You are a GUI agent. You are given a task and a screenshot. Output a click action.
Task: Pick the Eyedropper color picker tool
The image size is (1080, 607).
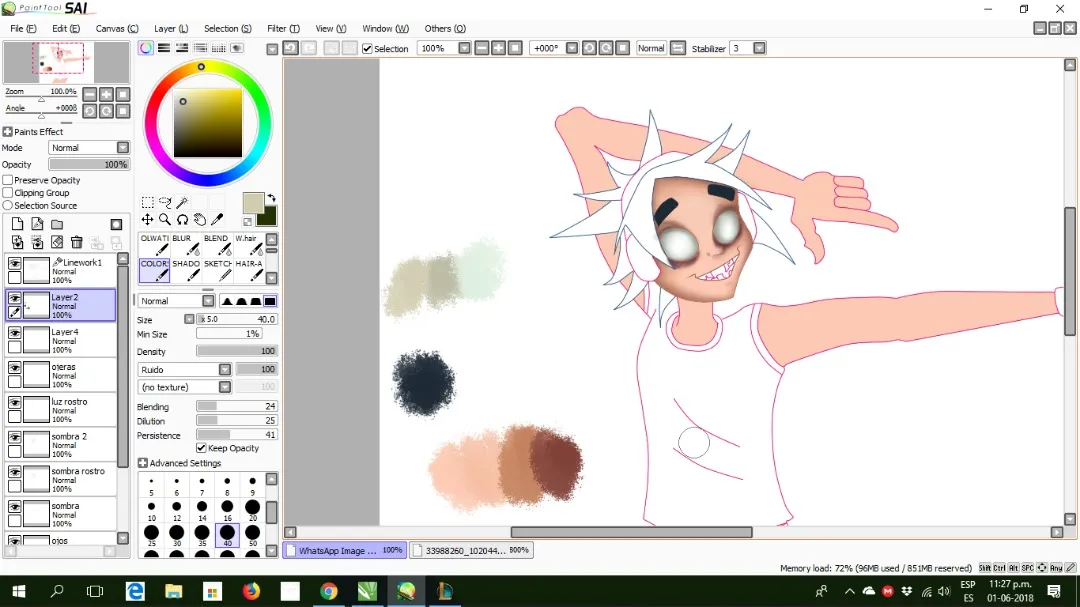click(x=217, y=219)
